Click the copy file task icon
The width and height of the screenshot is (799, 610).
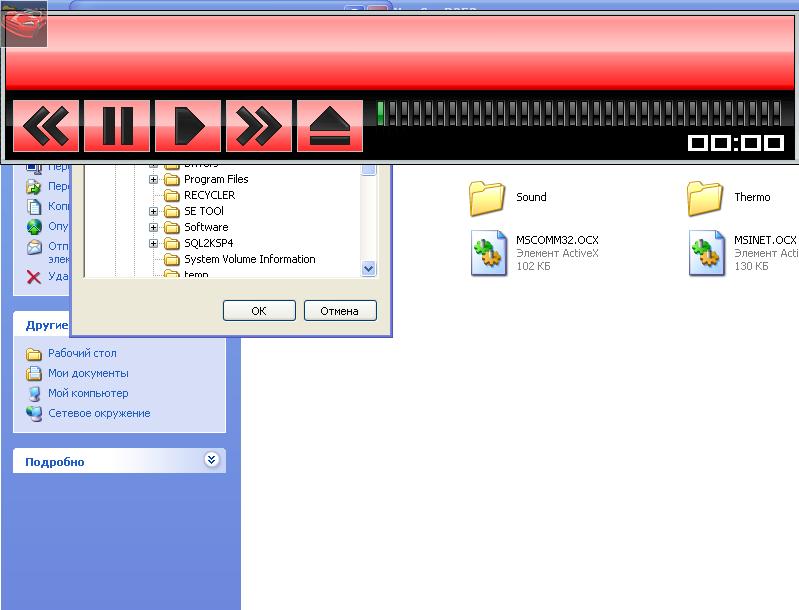coord(34,206)
